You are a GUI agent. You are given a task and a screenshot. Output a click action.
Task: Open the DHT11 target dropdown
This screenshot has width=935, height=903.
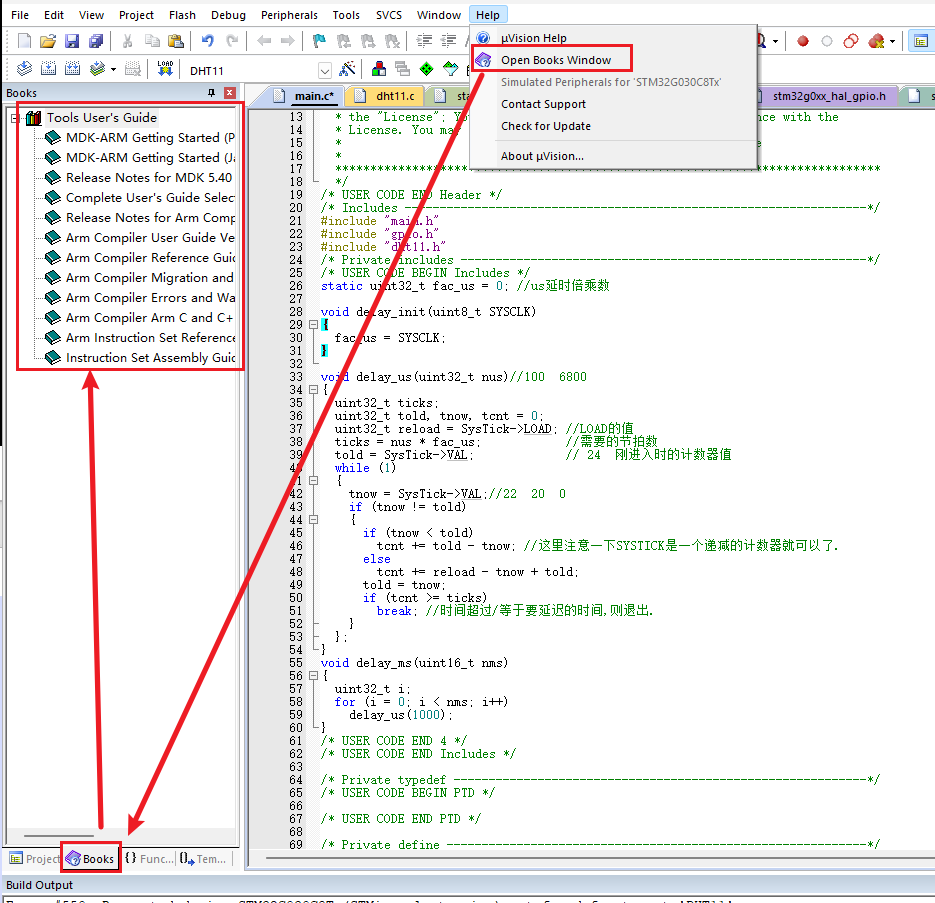pos(324,70)
